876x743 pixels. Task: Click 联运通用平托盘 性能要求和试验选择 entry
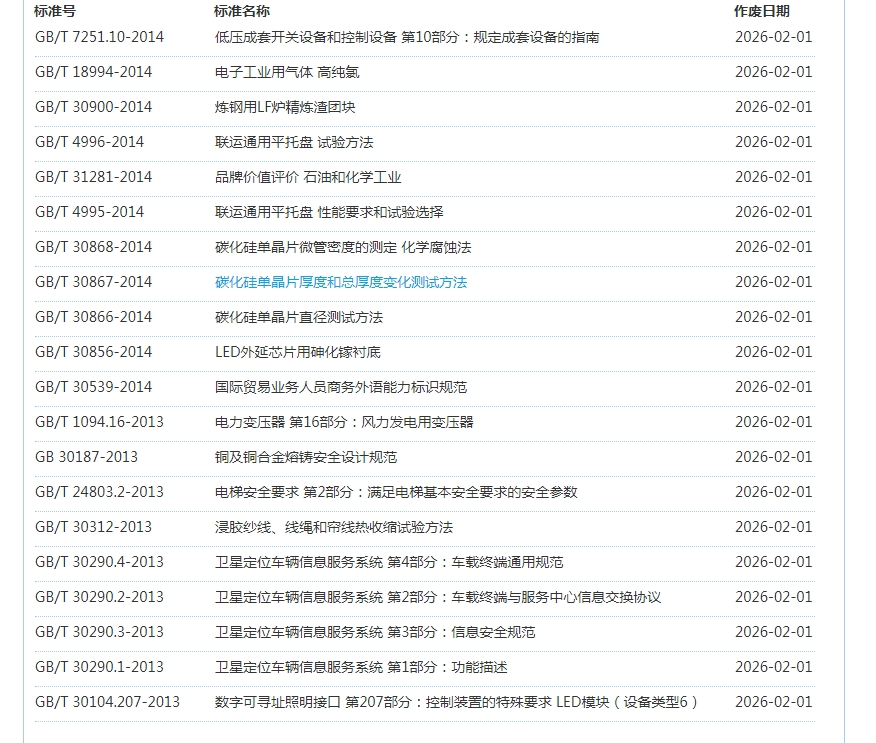(x=329, y=212)
